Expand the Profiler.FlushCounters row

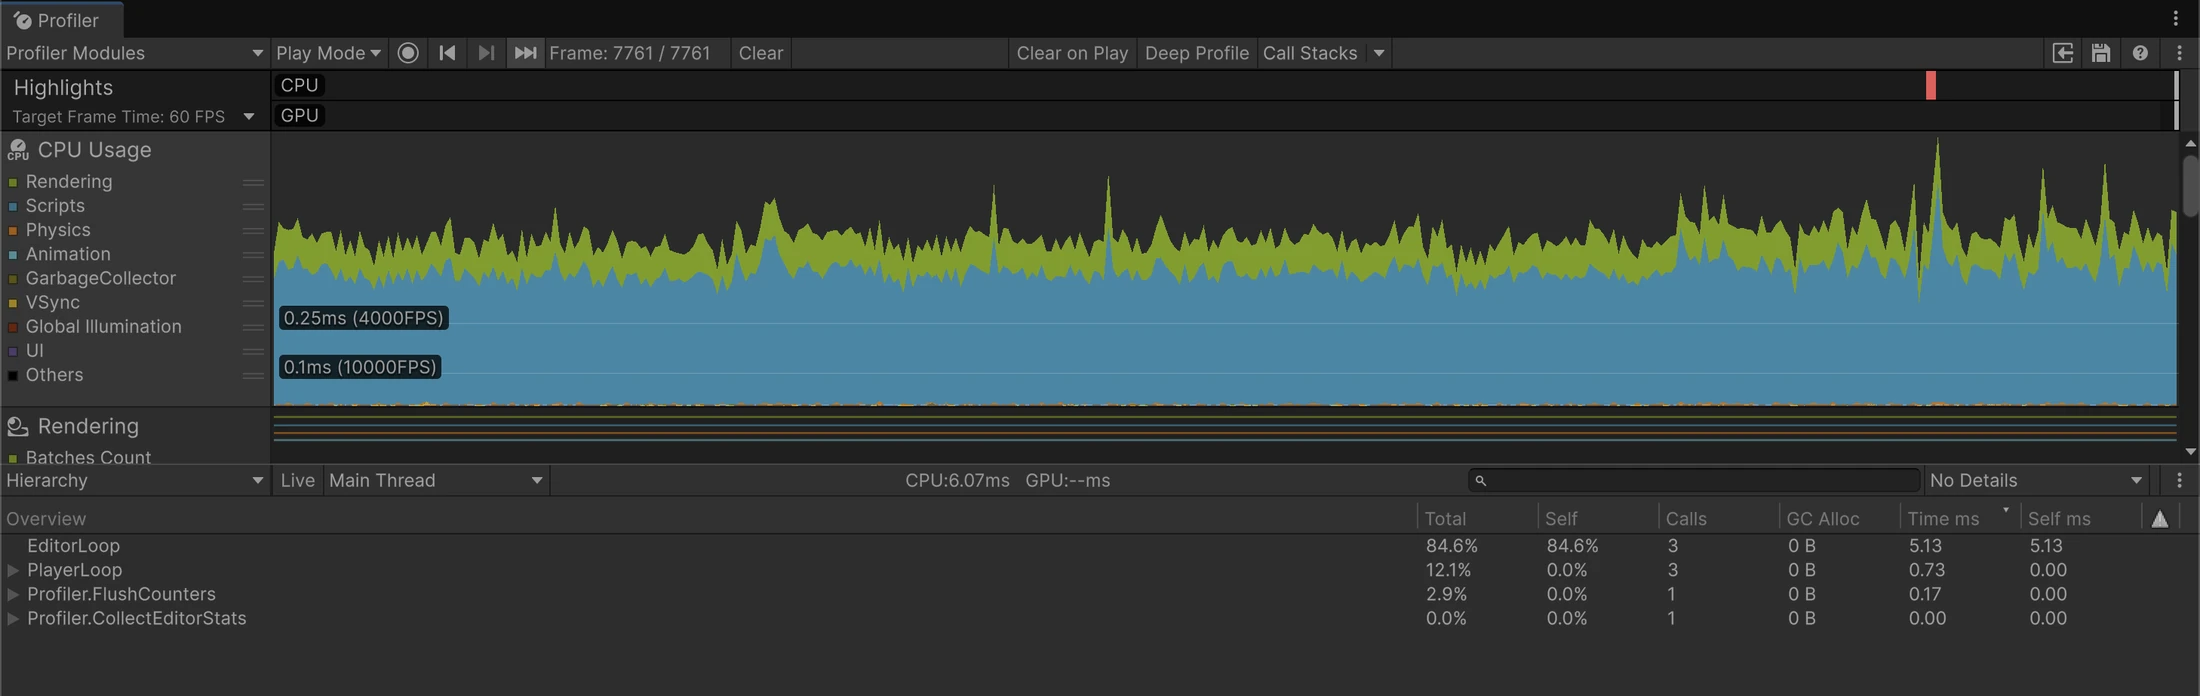coord(13,594)
